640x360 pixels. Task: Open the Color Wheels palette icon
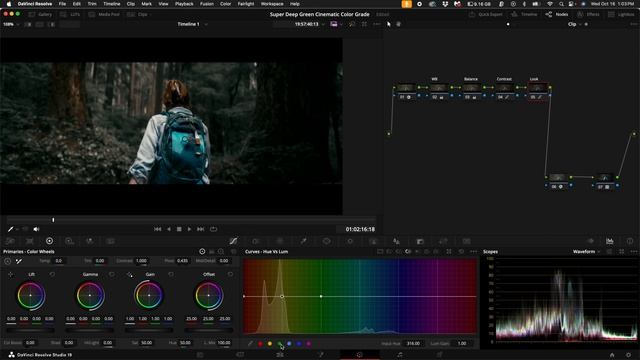point(49,241)
